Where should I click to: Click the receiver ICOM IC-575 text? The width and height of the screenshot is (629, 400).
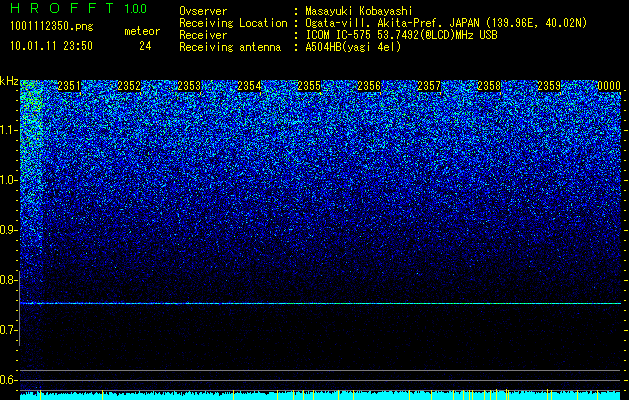[401, 35]
